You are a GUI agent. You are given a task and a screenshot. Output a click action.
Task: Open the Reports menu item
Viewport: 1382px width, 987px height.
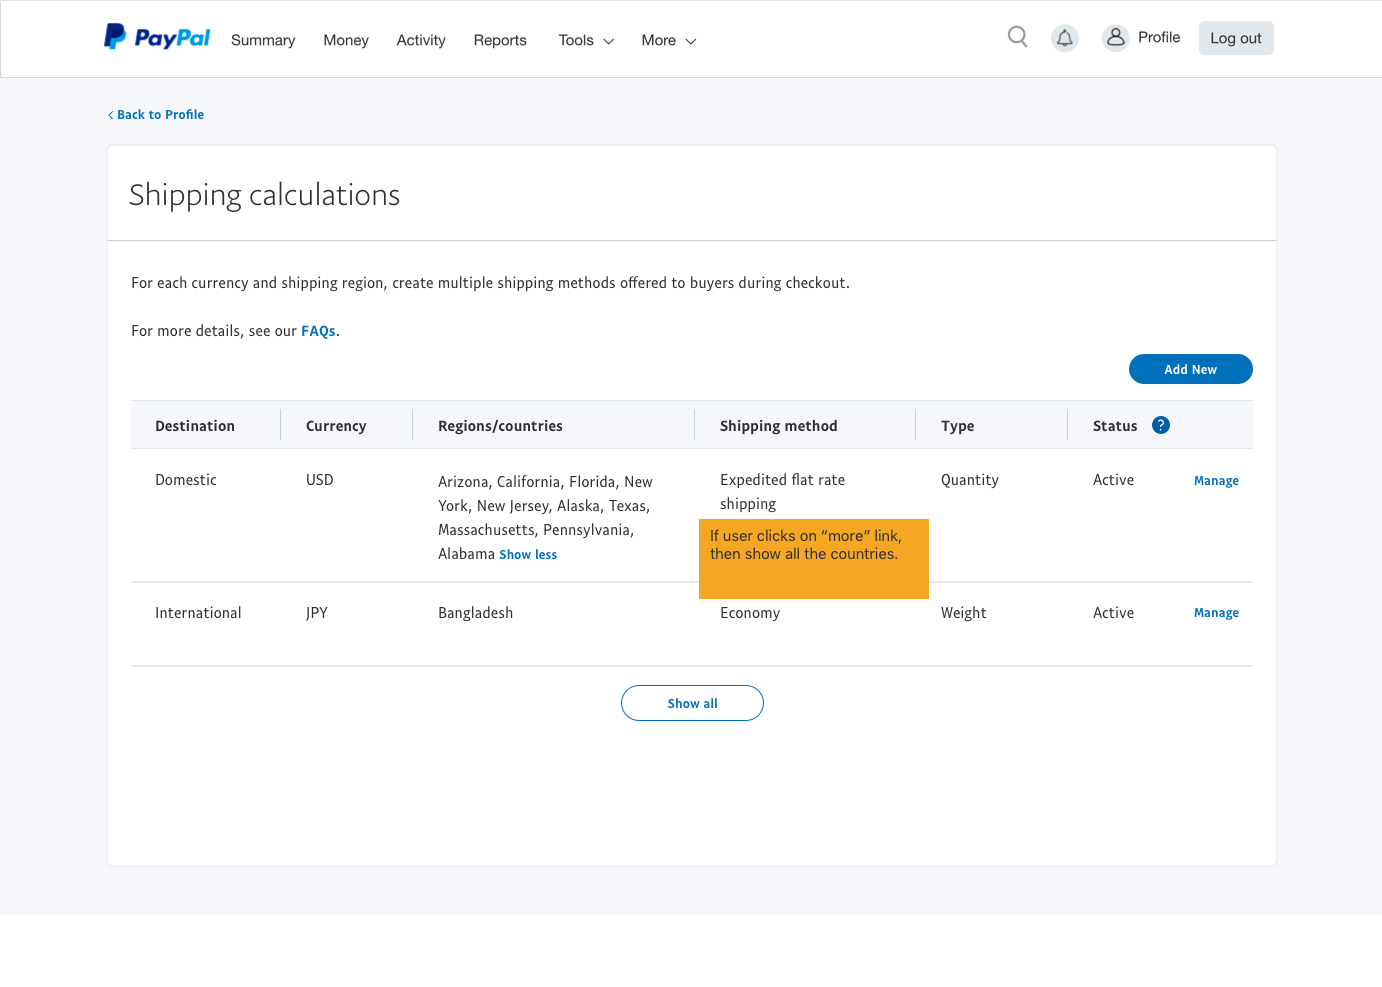[x=500, y=40]
